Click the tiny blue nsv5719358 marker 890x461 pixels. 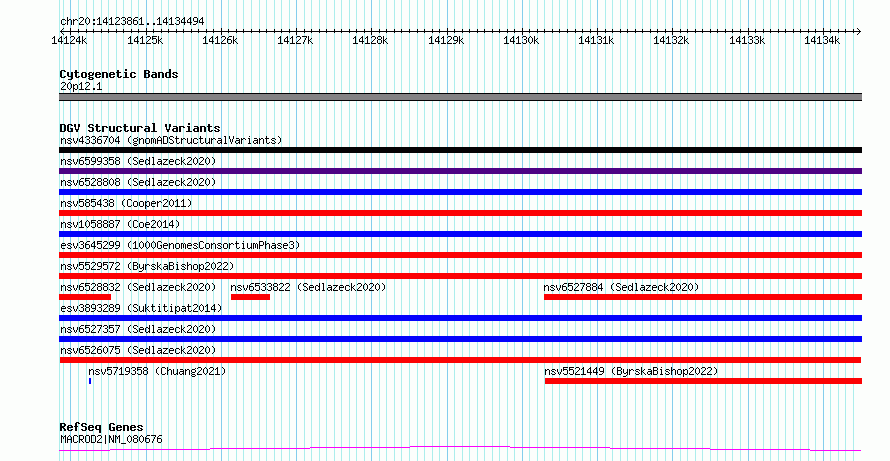pyautogui.click(x=90, y=381)
